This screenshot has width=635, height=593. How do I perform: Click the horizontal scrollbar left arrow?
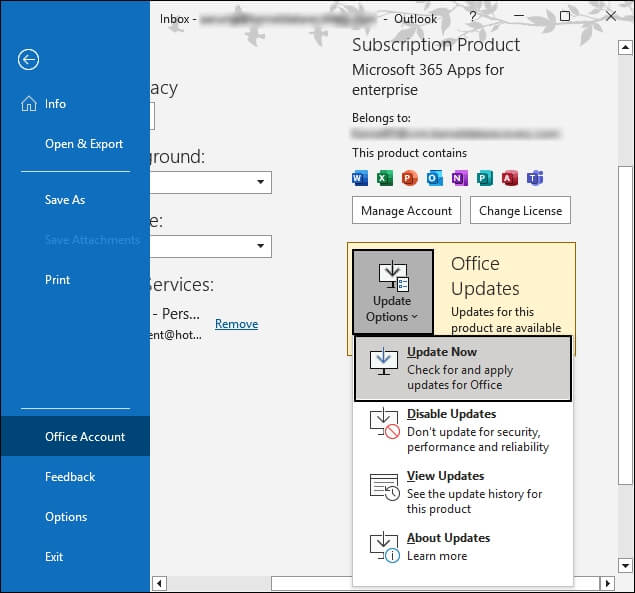coord(159,583)
